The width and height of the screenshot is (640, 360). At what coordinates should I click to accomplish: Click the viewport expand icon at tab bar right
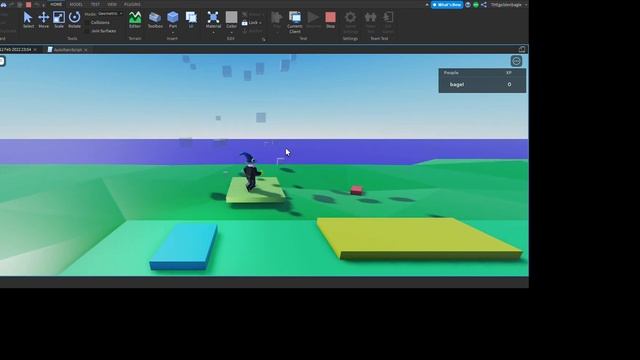click(522, 49)
